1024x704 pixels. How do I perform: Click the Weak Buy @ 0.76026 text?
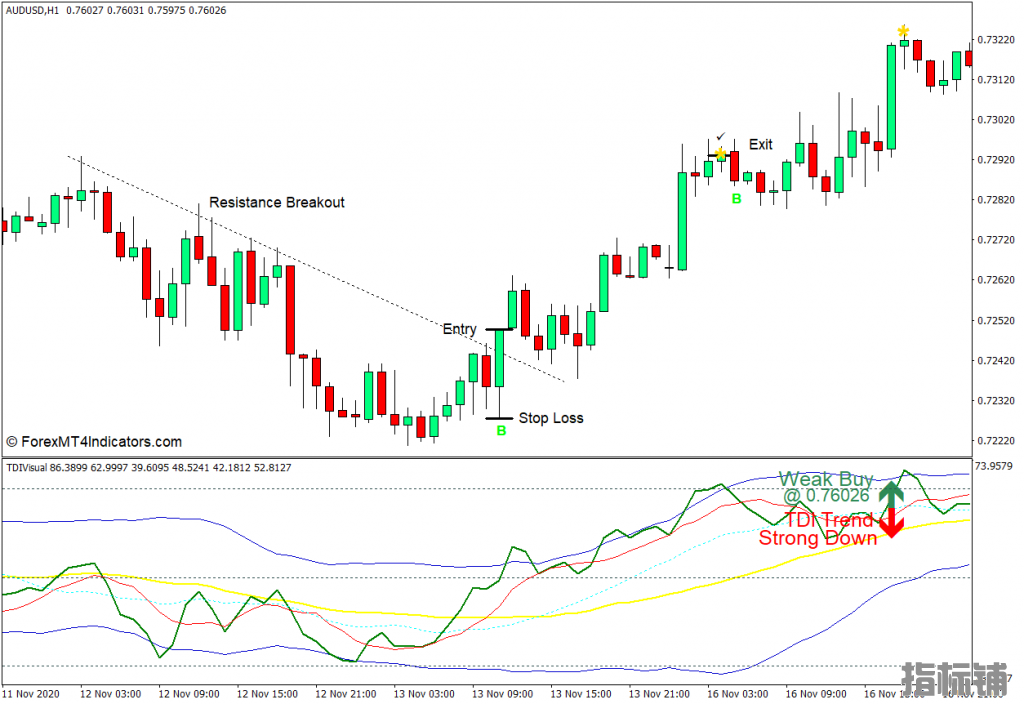pyautogui.click(x=825, y=487)
